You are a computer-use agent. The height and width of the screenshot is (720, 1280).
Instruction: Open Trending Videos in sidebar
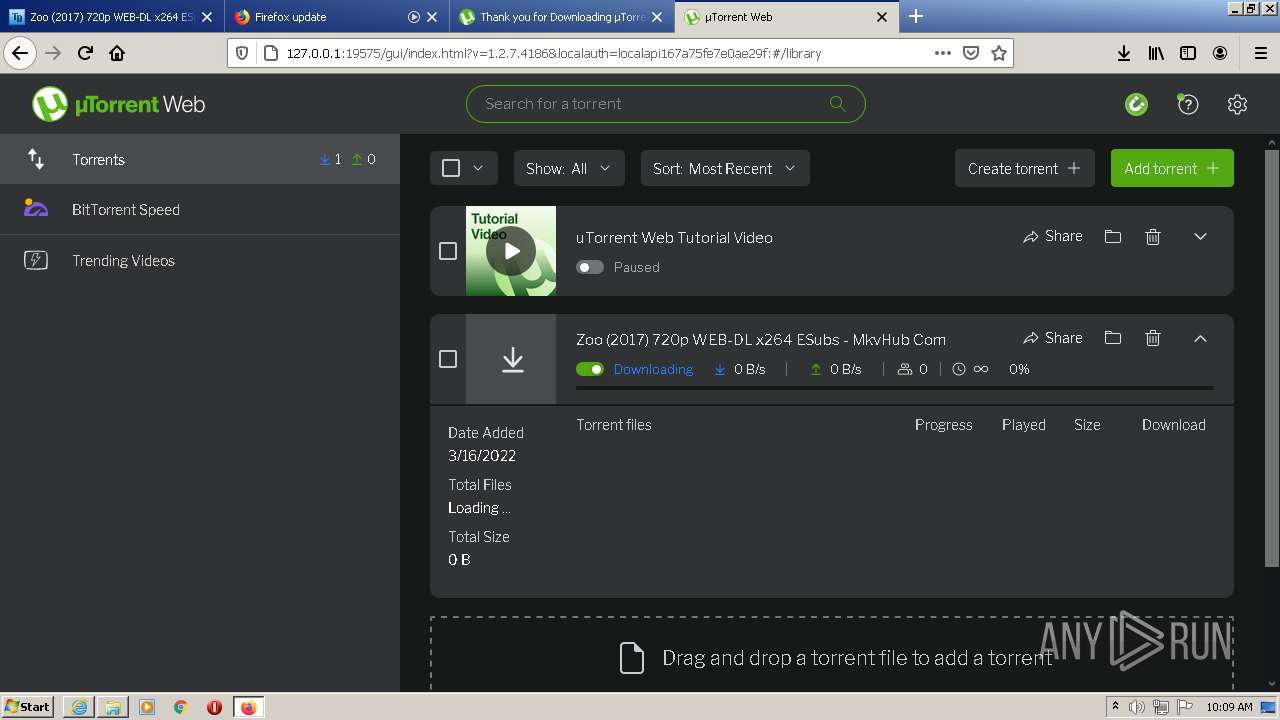200,260
